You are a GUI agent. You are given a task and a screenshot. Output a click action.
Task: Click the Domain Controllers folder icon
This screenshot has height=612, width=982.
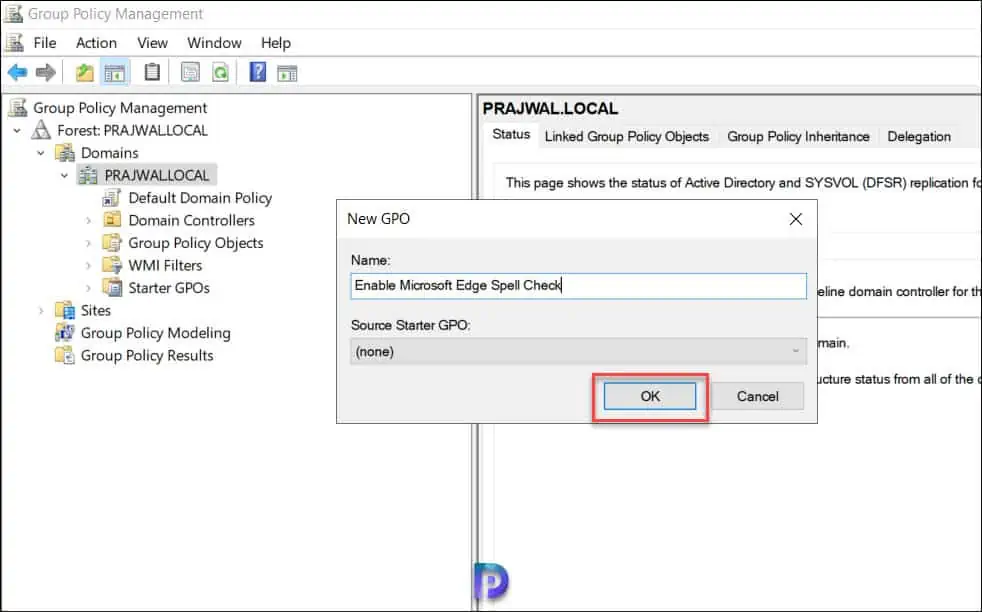click(x=112, y=220)
